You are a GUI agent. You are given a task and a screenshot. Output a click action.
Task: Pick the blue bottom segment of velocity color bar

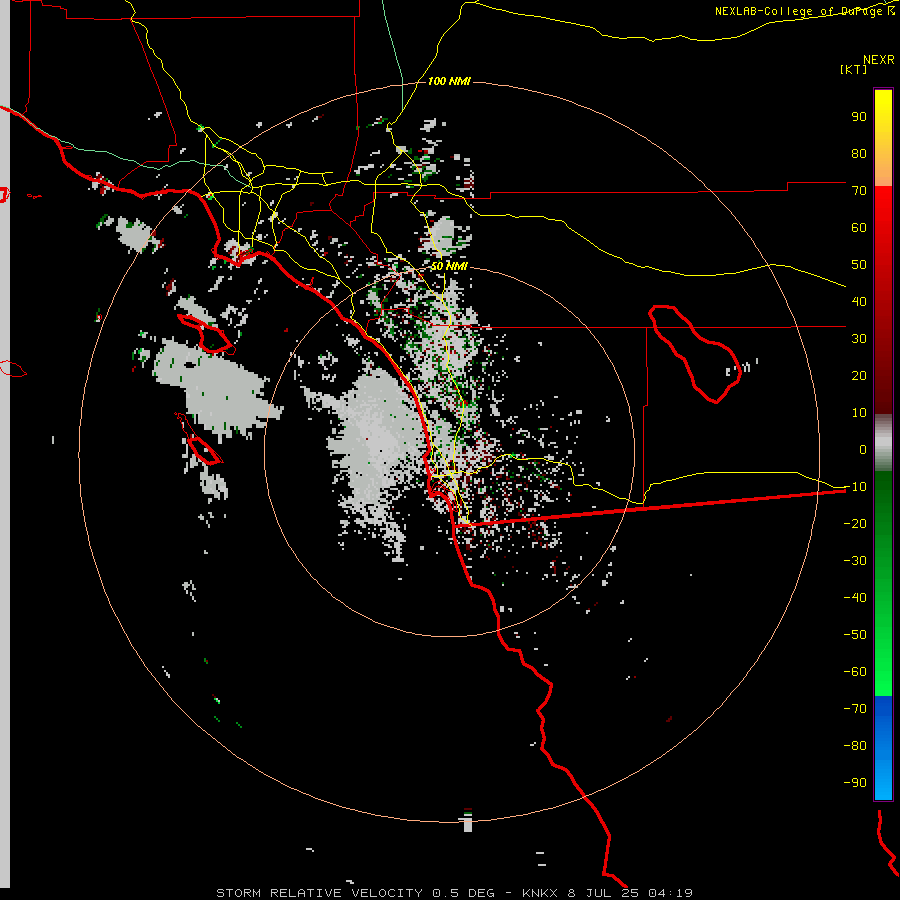click(883, 748)
